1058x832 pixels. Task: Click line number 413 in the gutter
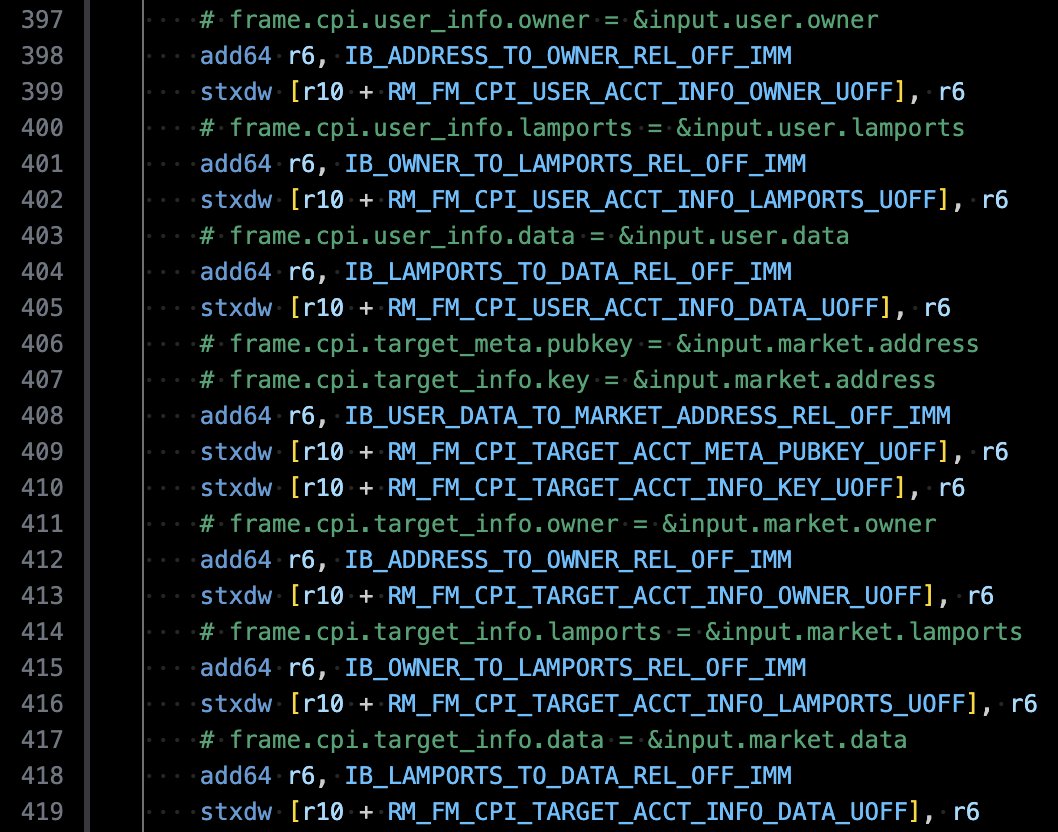(x=42, y=595)
